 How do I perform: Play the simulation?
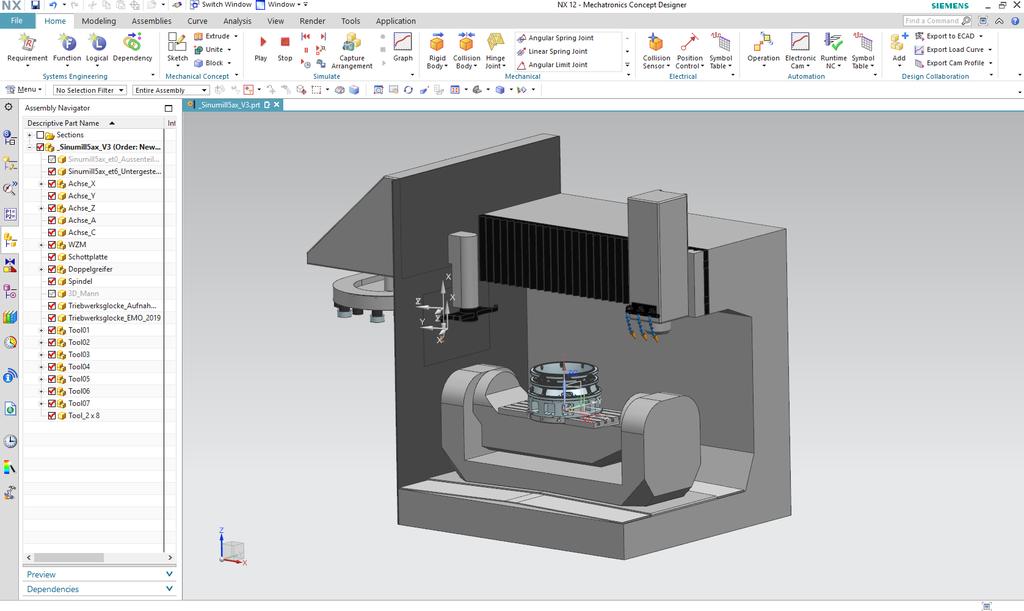point(261,48)
